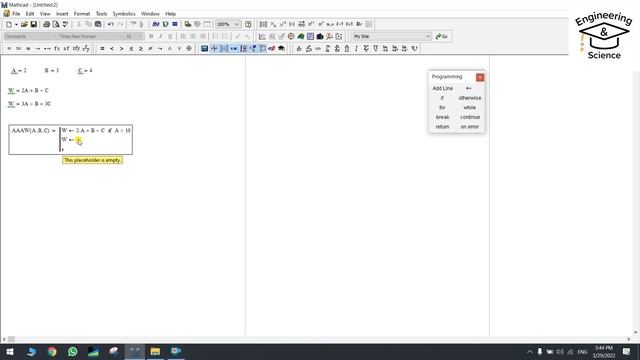Open the New worksheet template dropdown arrow
This screenshot has width=640, height=360.
pyautogui.click(x=16, y=24)
